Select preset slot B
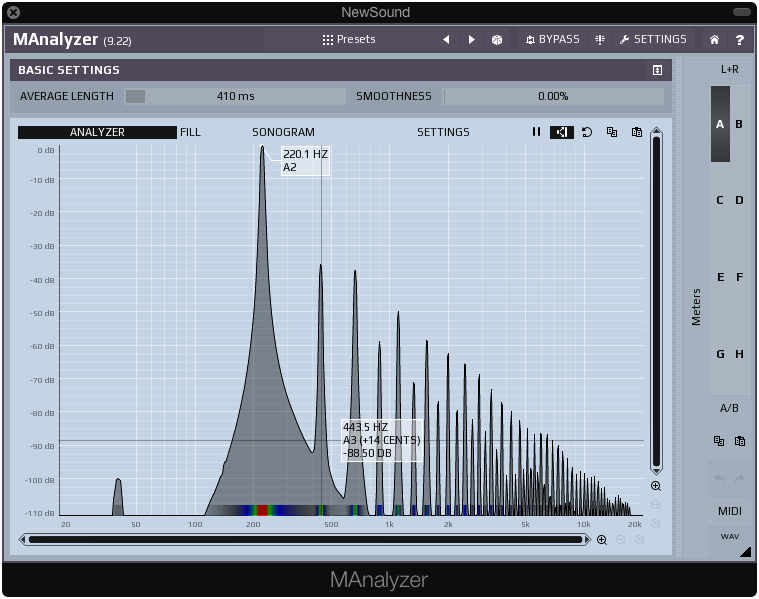759x599 pixels. tap(739, 124)
